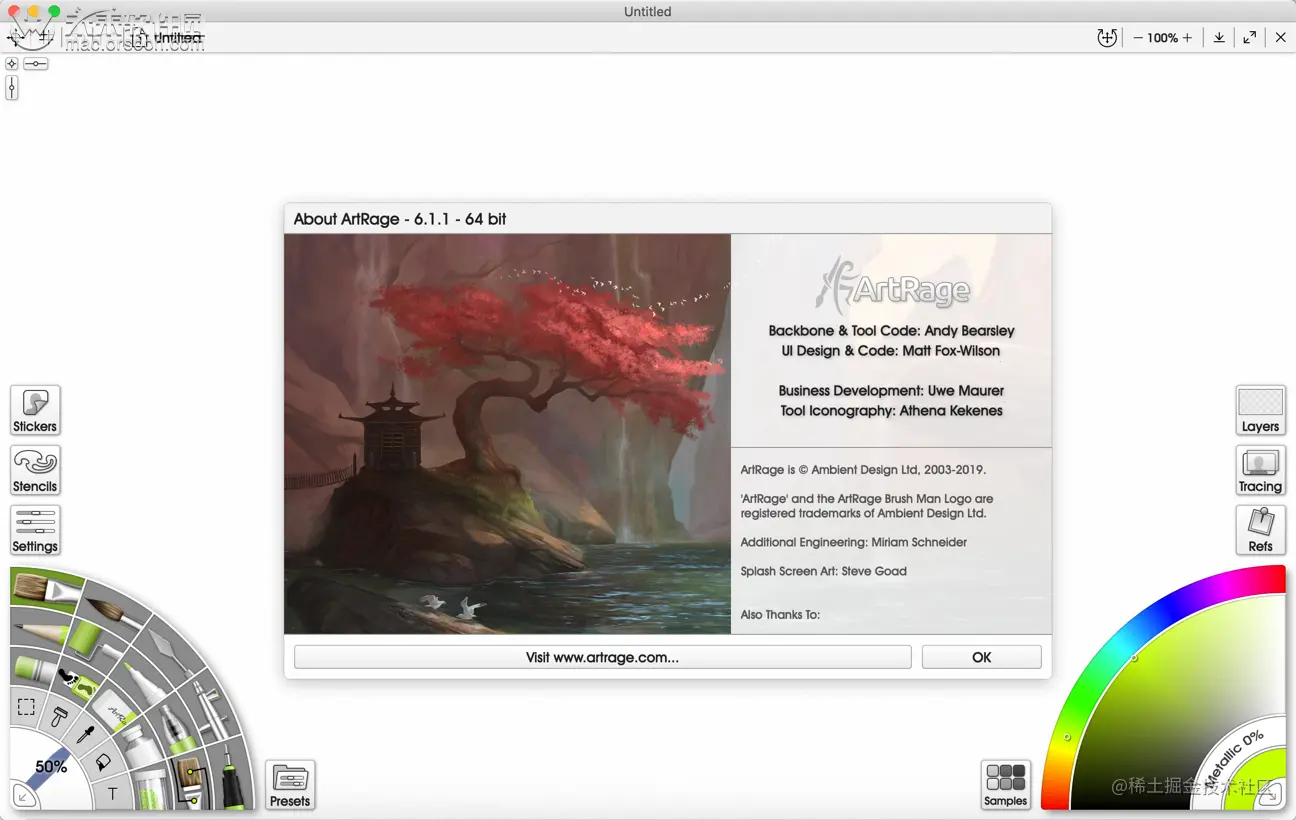Select the Glitter Tube tool
This screenshot has height=820, width=1296.
150,787
